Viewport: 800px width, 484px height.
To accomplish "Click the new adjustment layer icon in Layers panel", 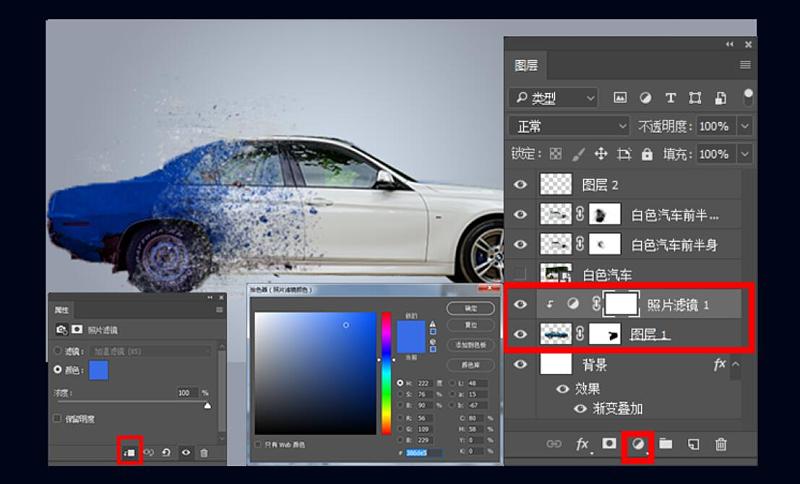I will coord(636,444).
